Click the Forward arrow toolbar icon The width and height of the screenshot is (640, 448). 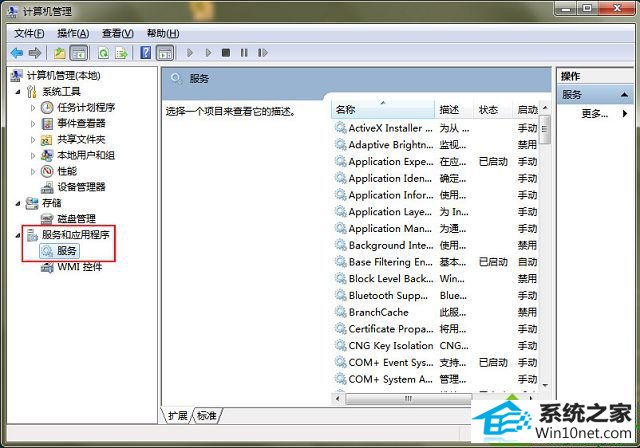click(x=35, y=53)
